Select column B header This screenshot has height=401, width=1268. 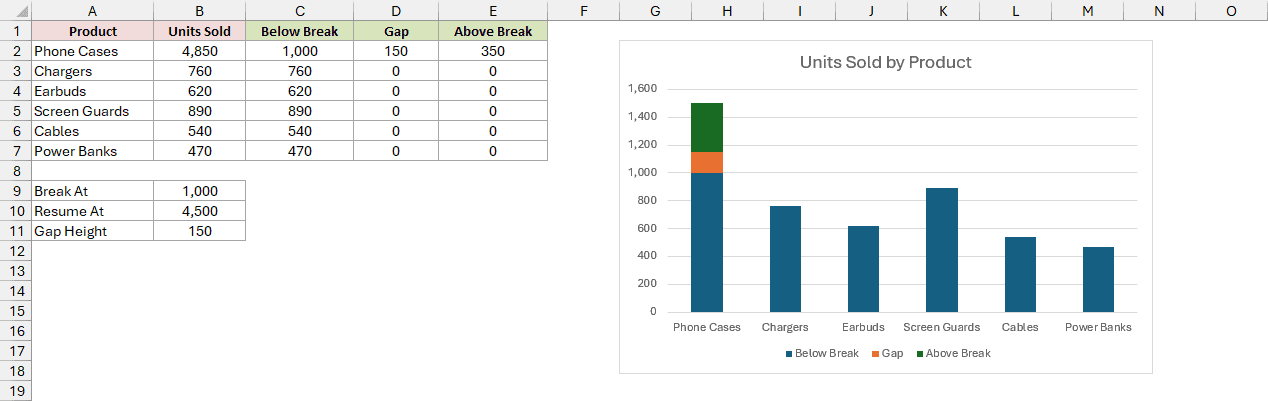pos(199,10)
